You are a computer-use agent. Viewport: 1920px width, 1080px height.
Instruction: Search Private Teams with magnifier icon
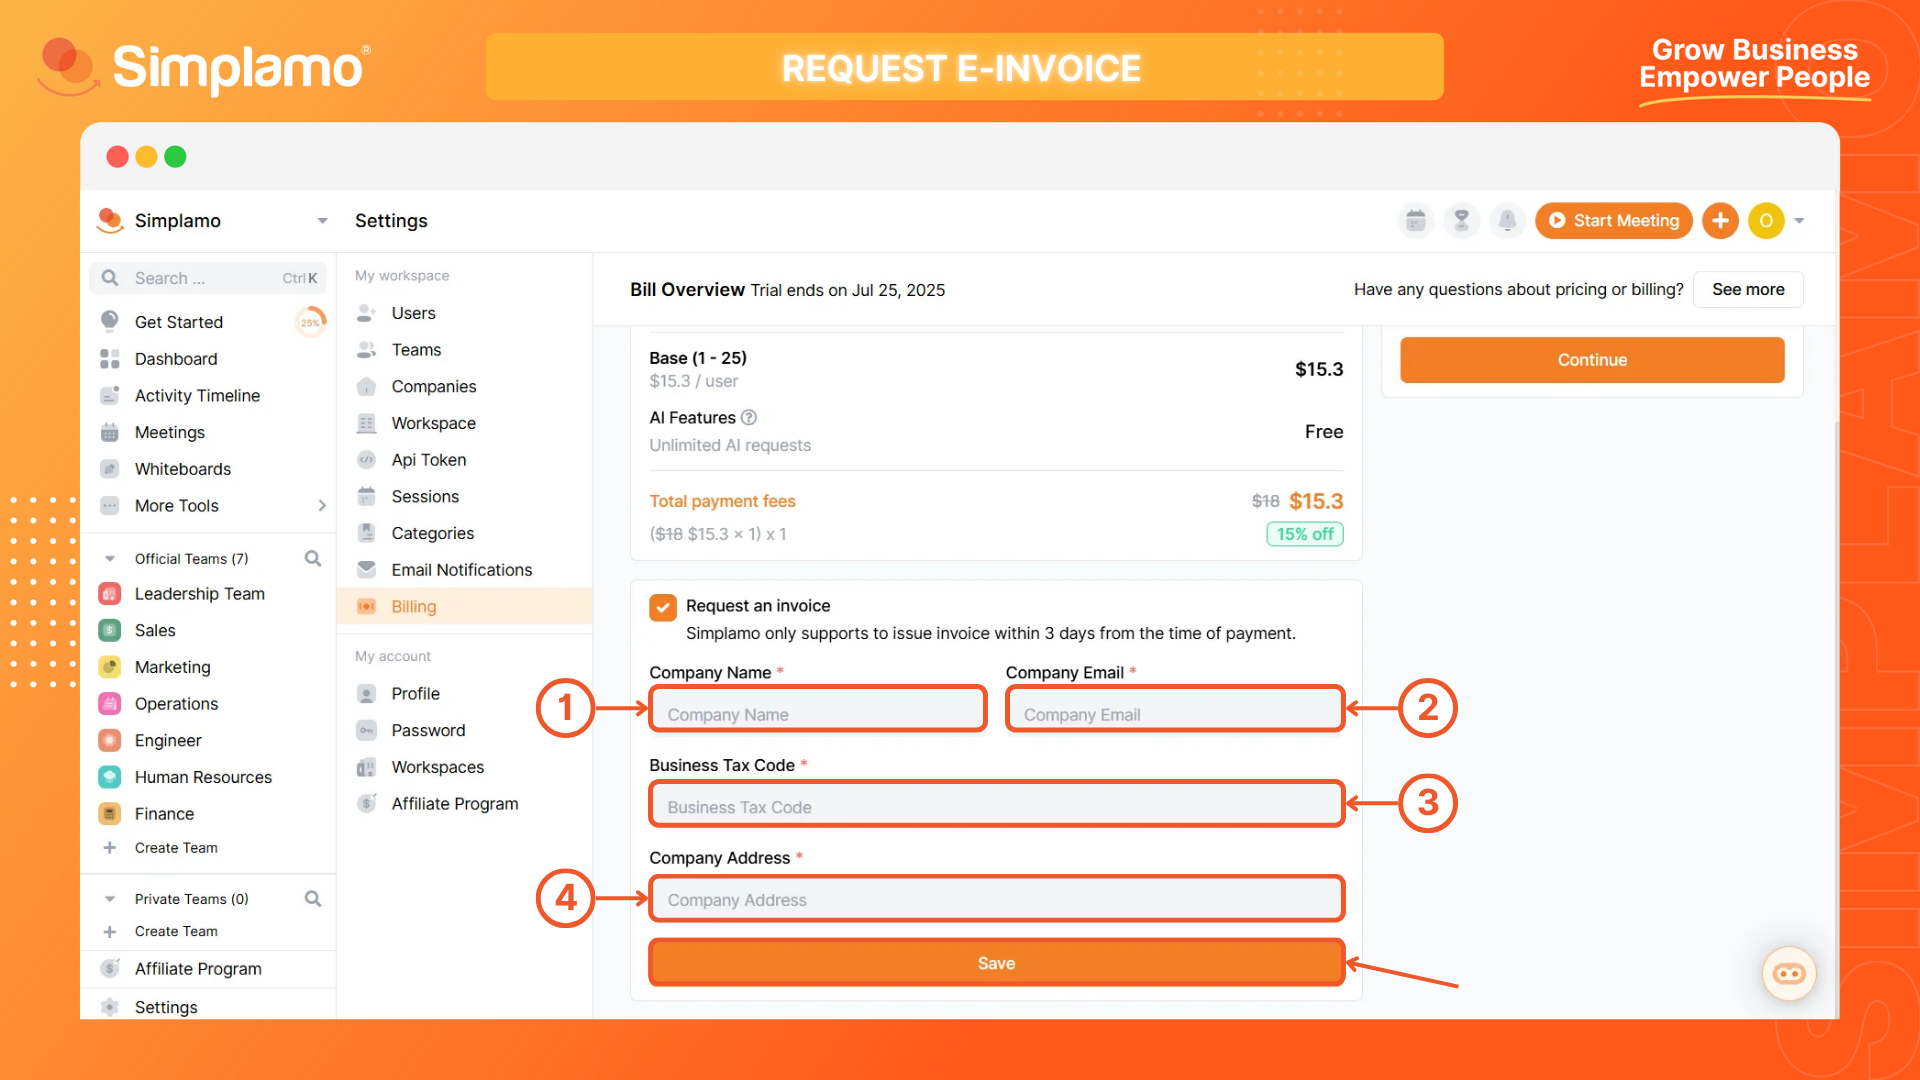click(x=313, y=899)
